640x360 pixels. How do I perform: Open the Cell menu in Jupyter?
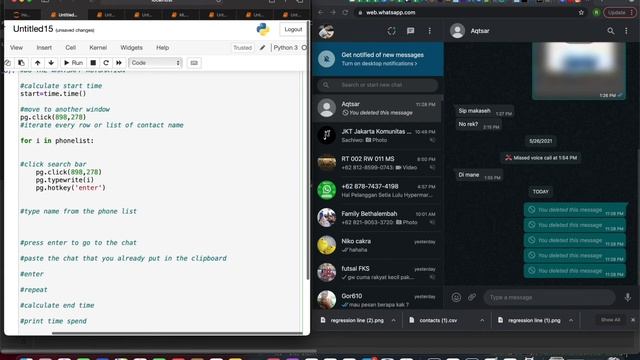coord(71,48)
